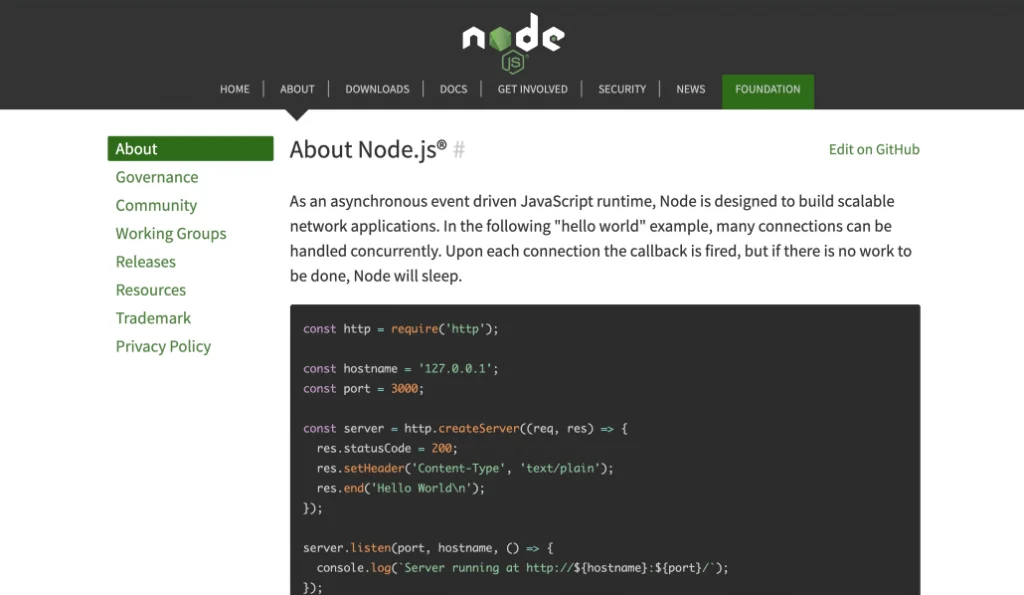Click the Node.js logo

[x=513, y=42]
